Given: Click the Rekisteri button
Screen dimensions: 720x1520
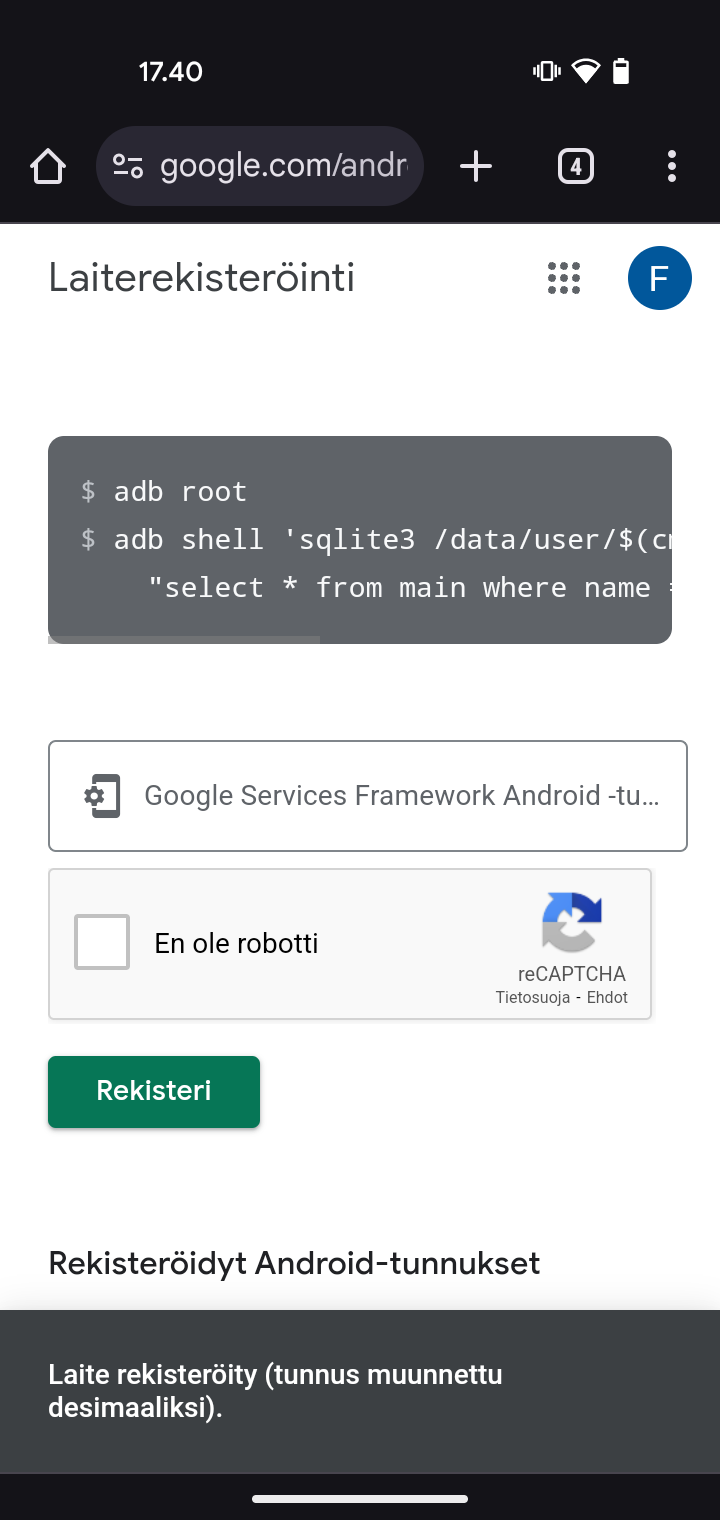Looking at the screenshot, I should (x=154, y=1092).
